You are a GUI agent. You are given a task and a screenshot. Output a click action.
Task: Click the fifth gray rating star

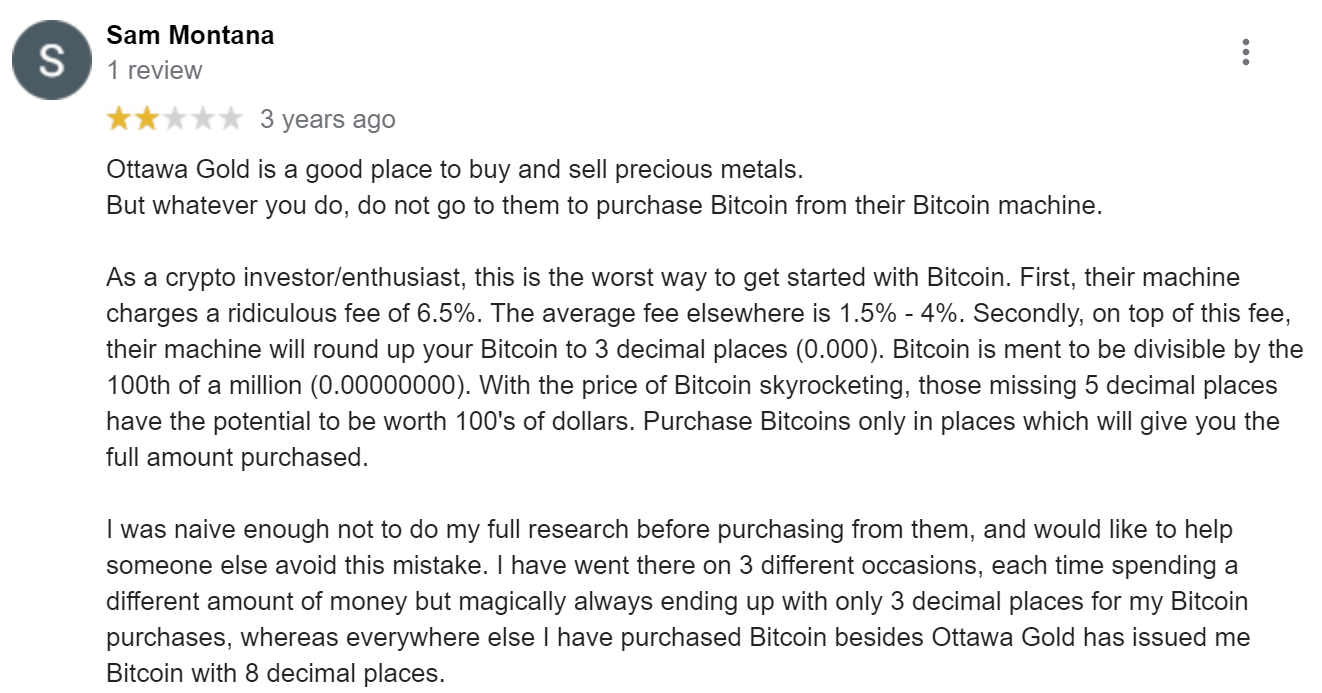coord(229,120)
